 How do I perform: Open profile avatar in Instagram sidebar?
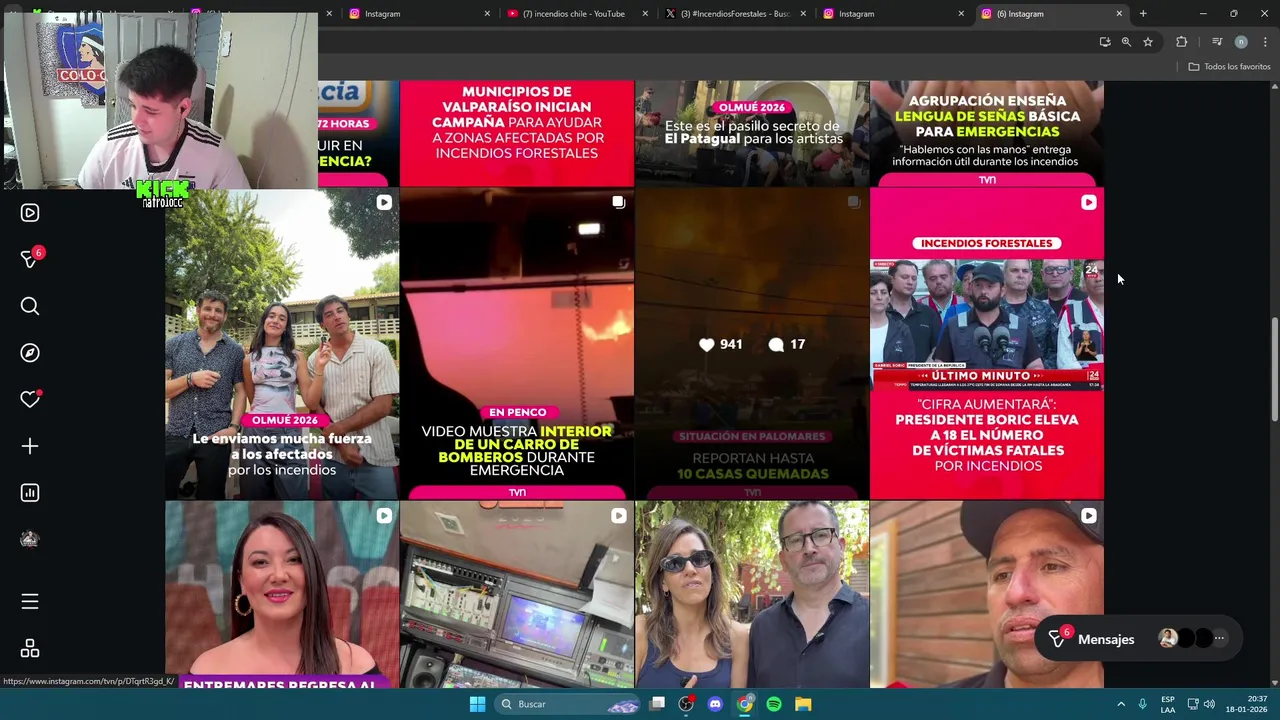click(x=30, y=539)
